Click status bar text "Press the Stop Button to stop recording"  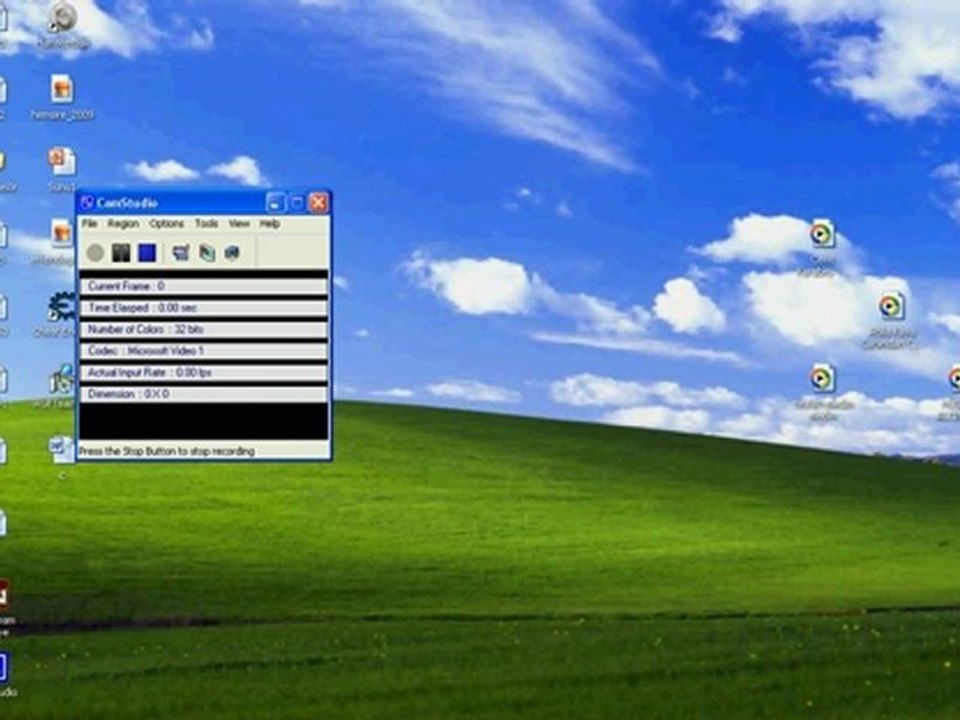point(167,451)
